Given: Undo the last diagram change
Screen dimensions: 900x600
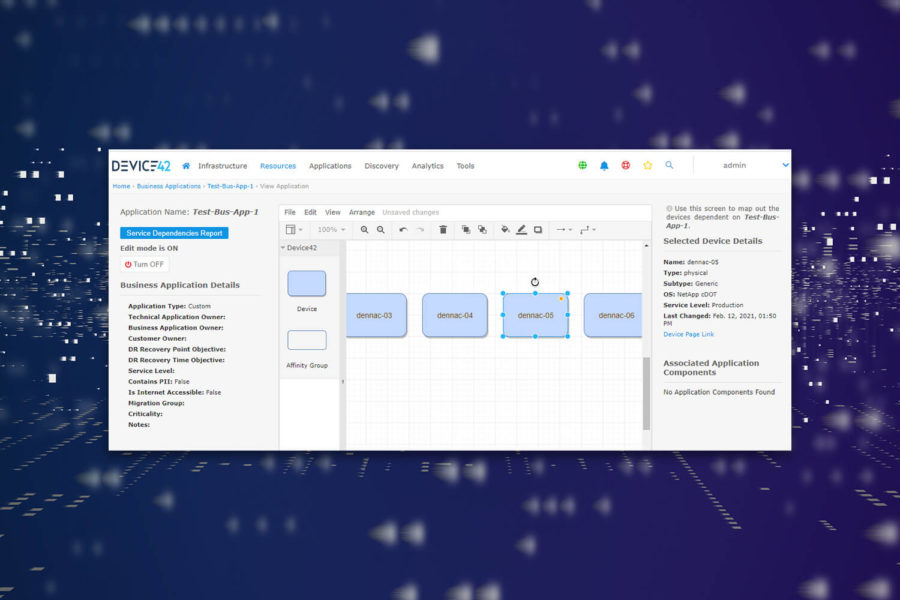Looking at the screenshot, I should 403,230.
